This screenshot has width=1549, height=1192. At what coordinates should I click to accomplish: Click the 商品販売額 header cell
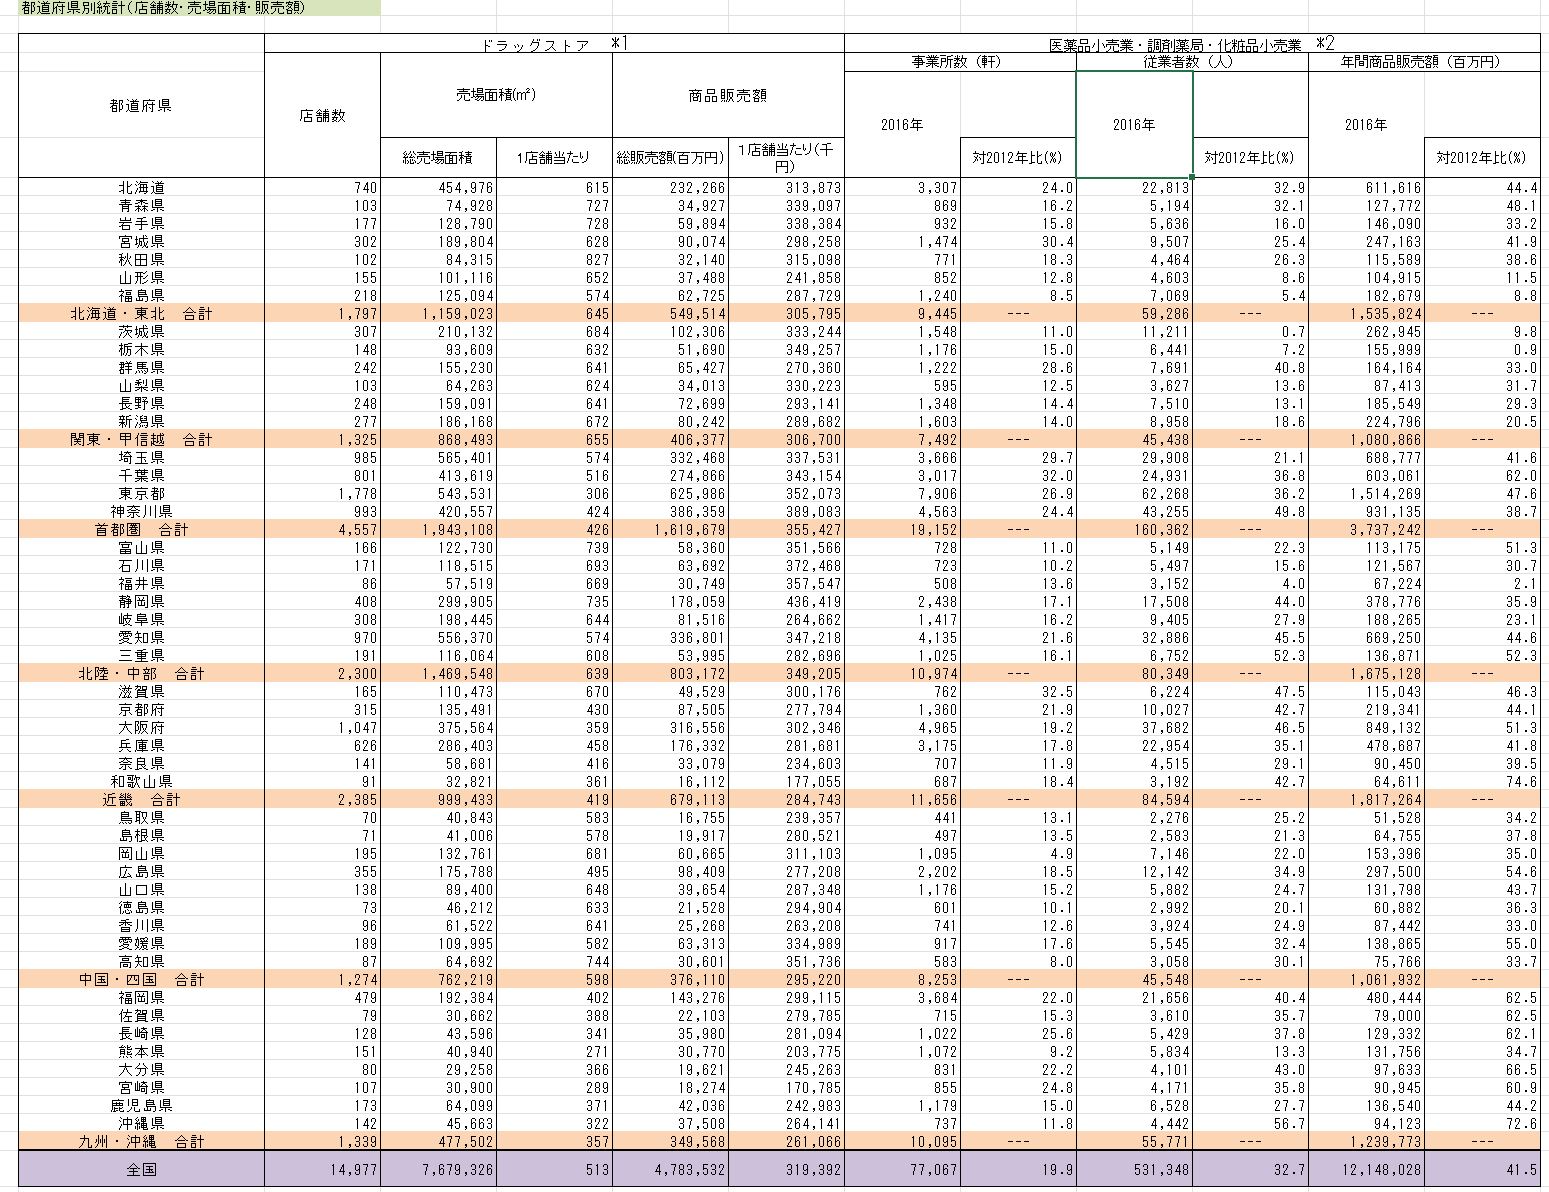click(727, 95)
